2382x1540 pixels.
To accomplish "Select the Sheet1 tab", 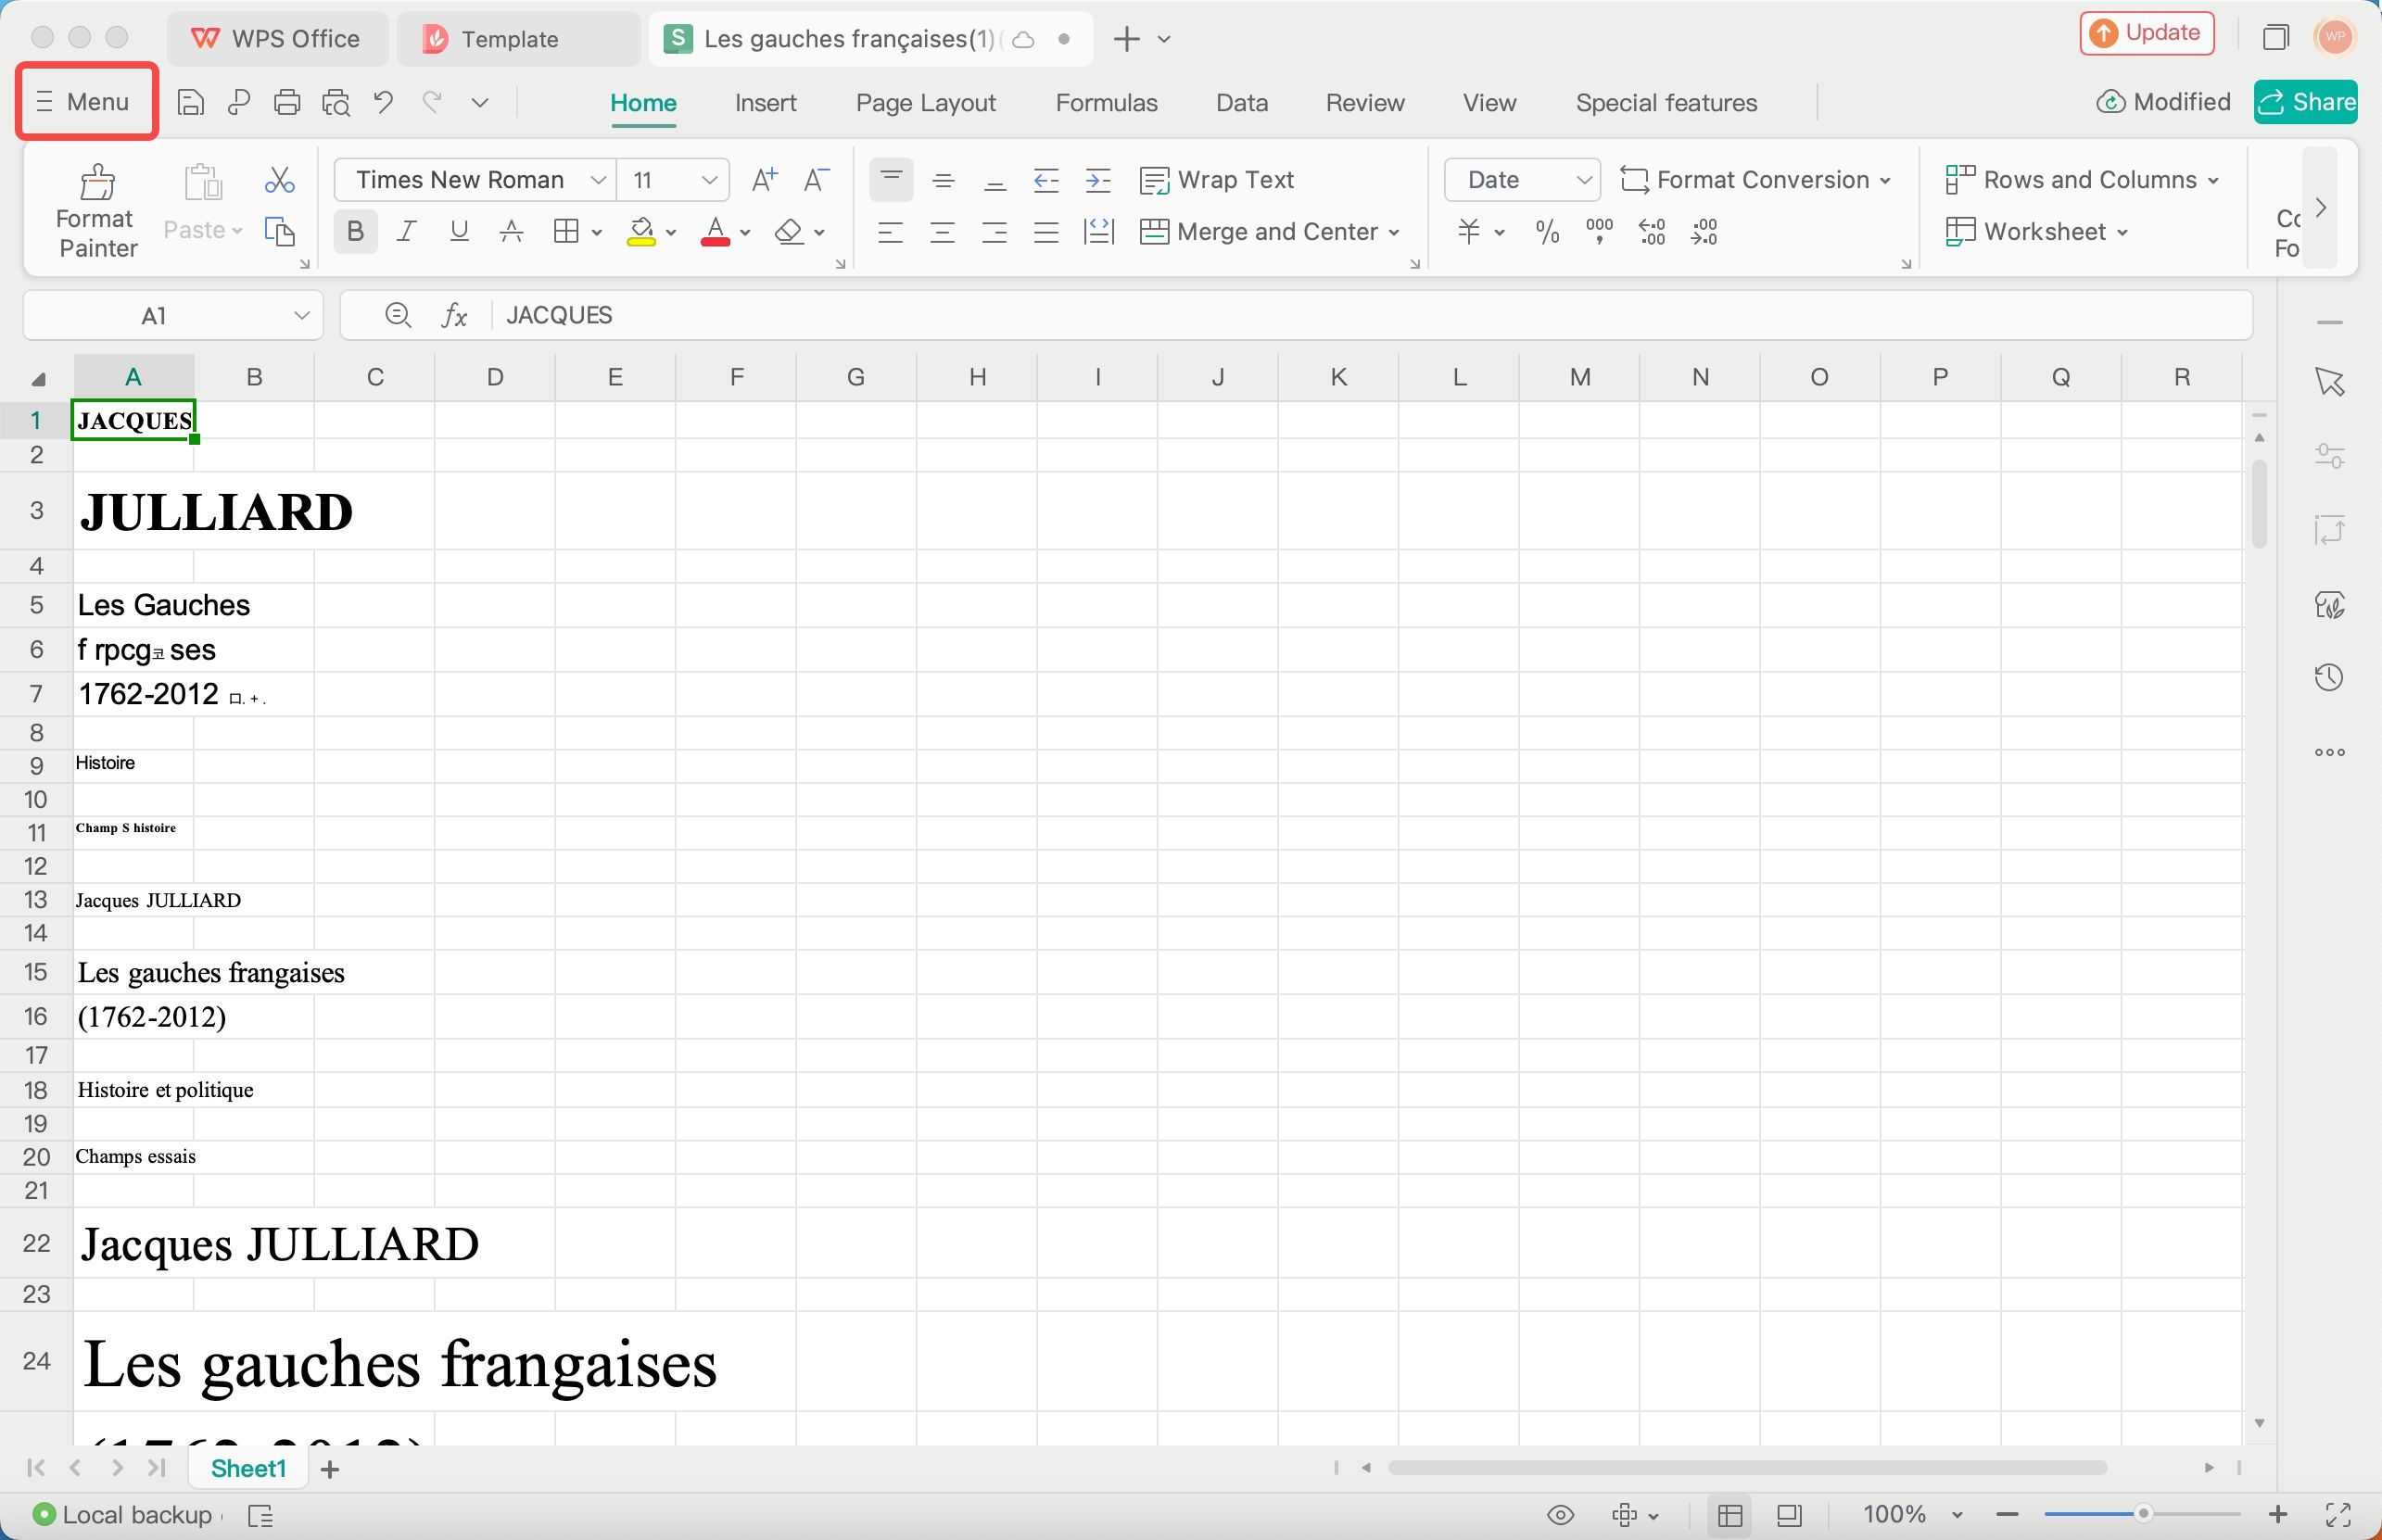I will coord(248,1468).
